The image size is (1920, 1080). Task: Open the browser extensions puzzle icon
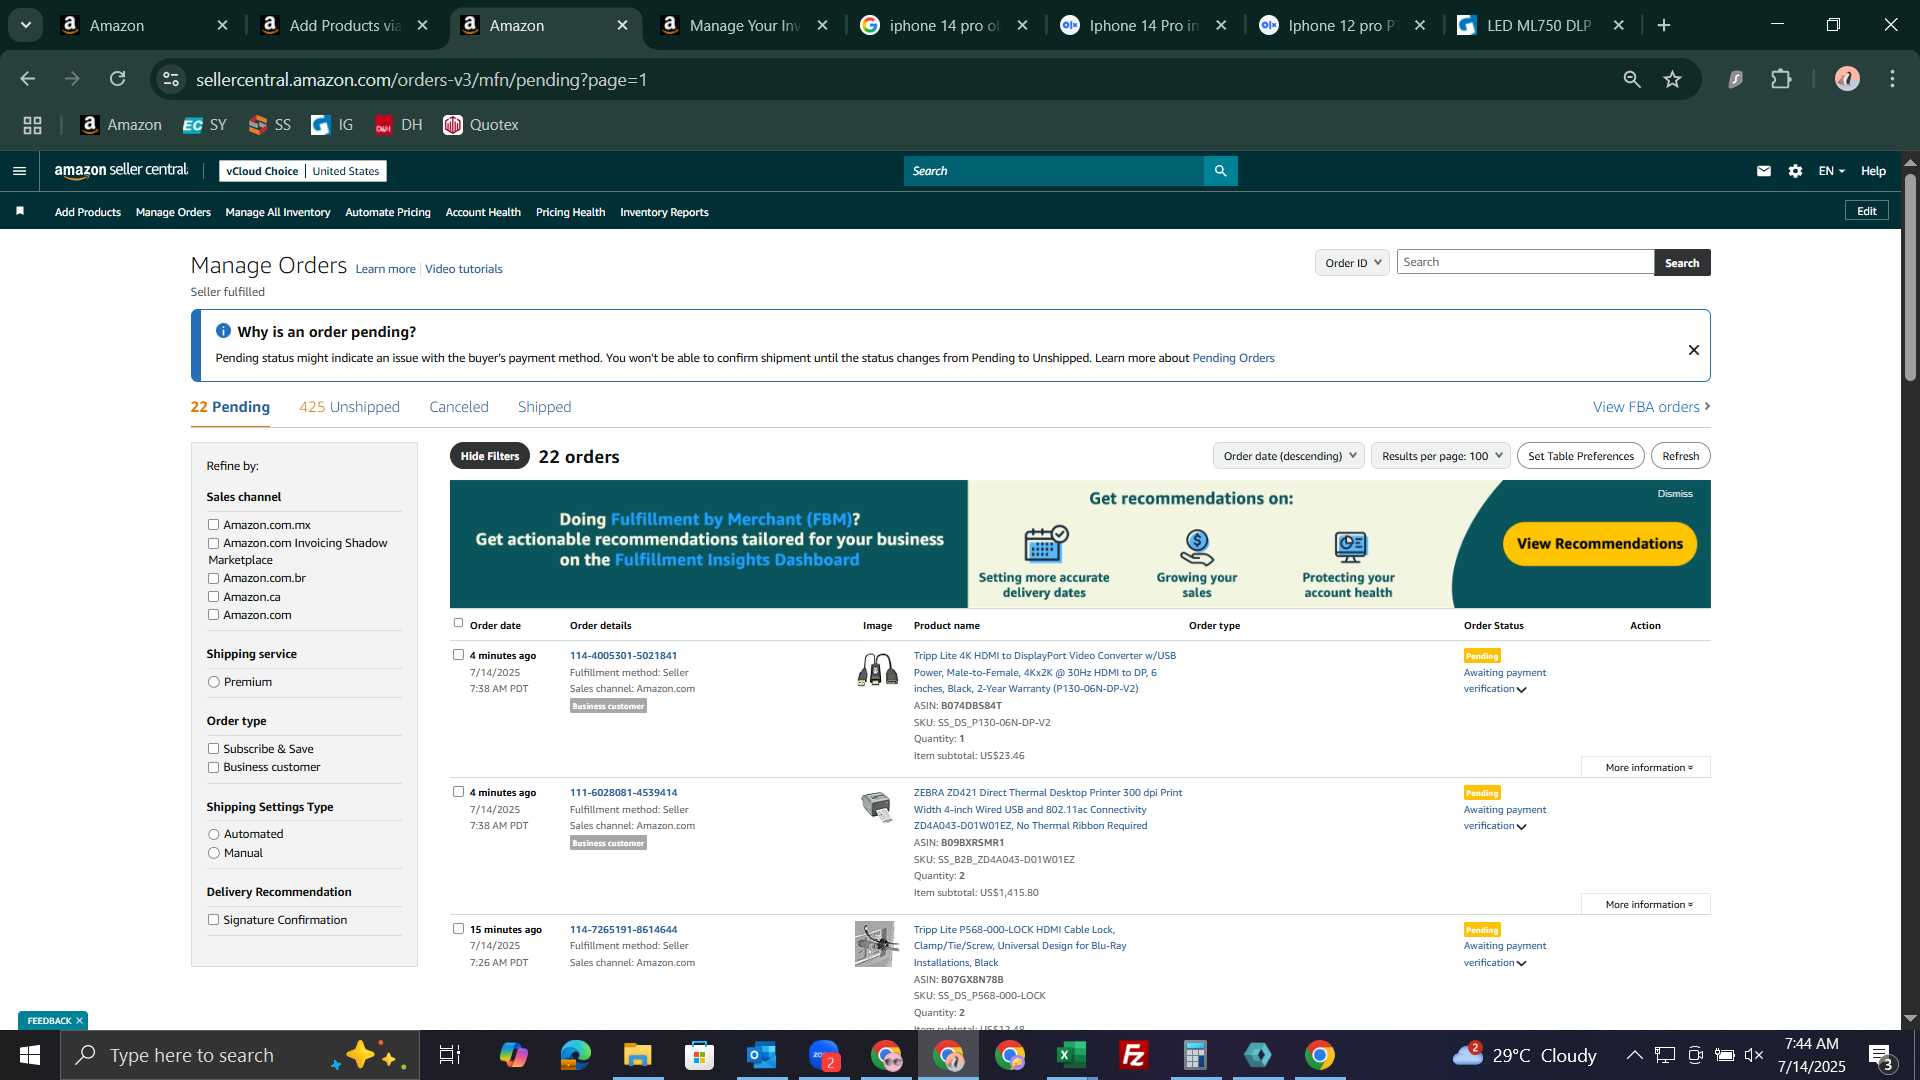pos(1782,79)
